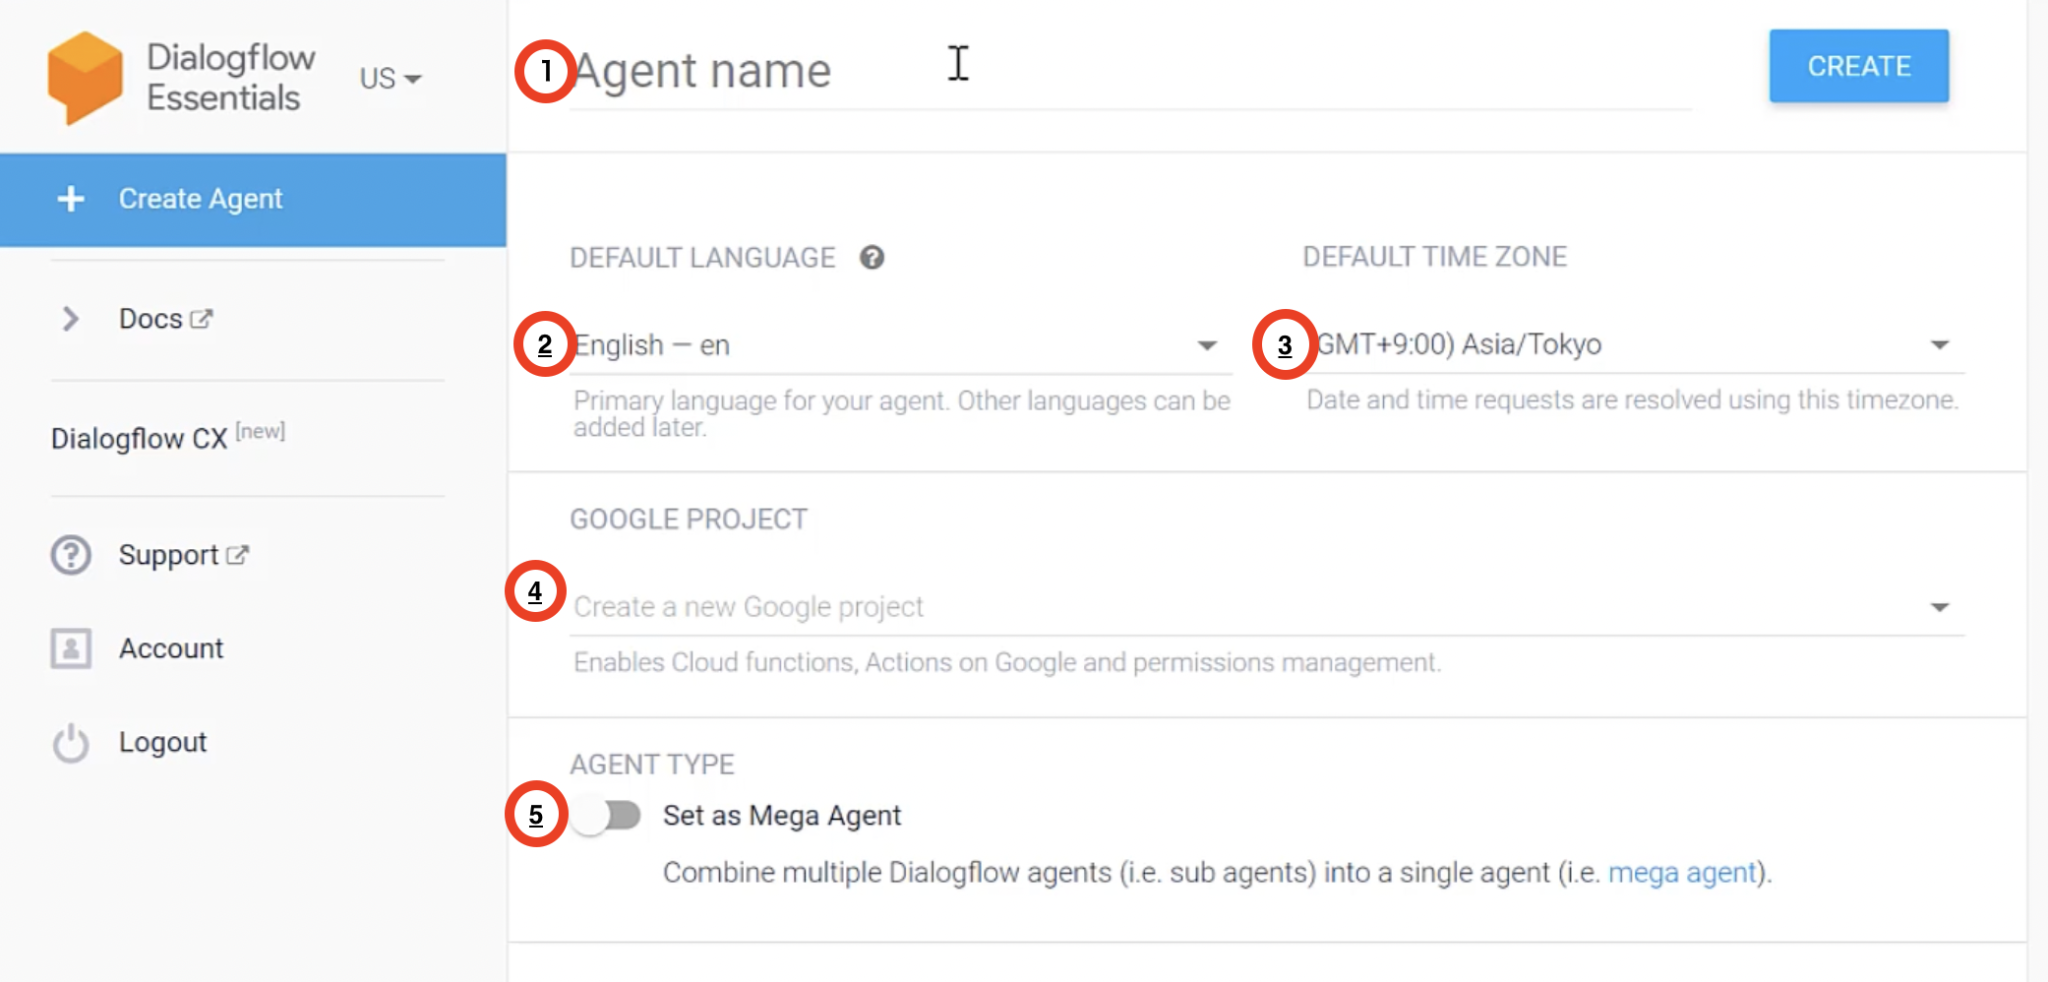Click the Account profile icon
The height and width of the screenshot is (982, 2048).
point(70,648)
